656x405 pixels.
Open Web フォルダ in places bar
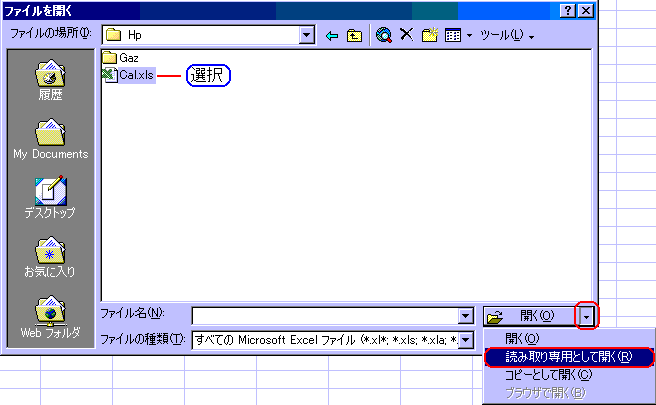50,317
